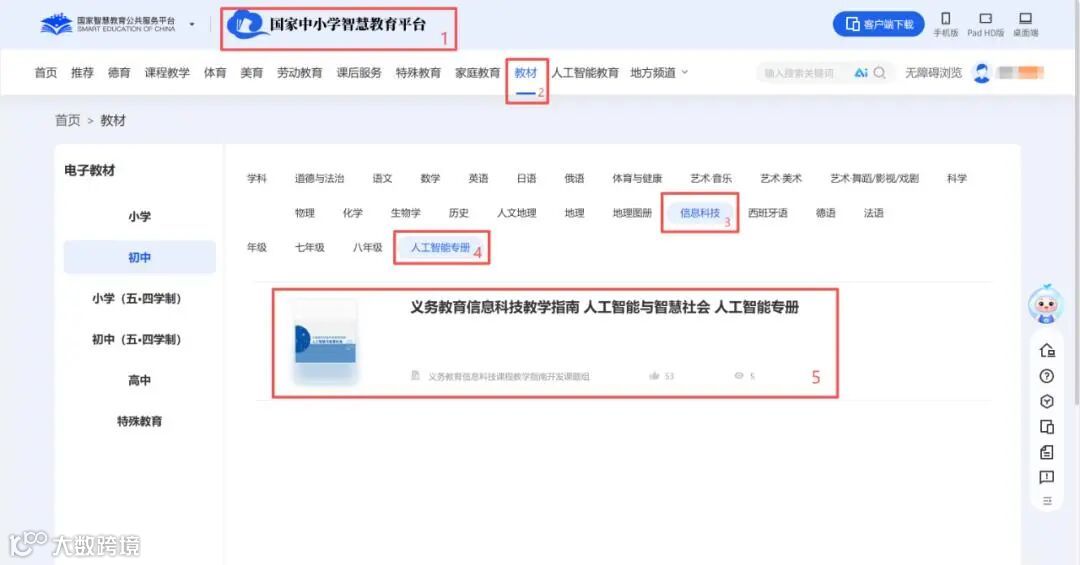
Task: Collapse the right sidebar menu lines icon
Action: pos(1047,501)
